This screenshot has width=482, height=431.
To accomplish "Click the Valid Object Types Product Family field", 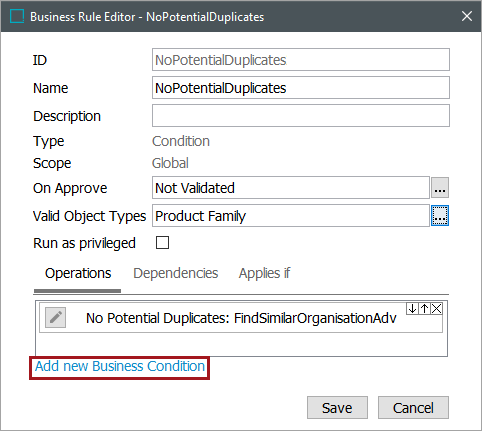I will coord(291,216).
